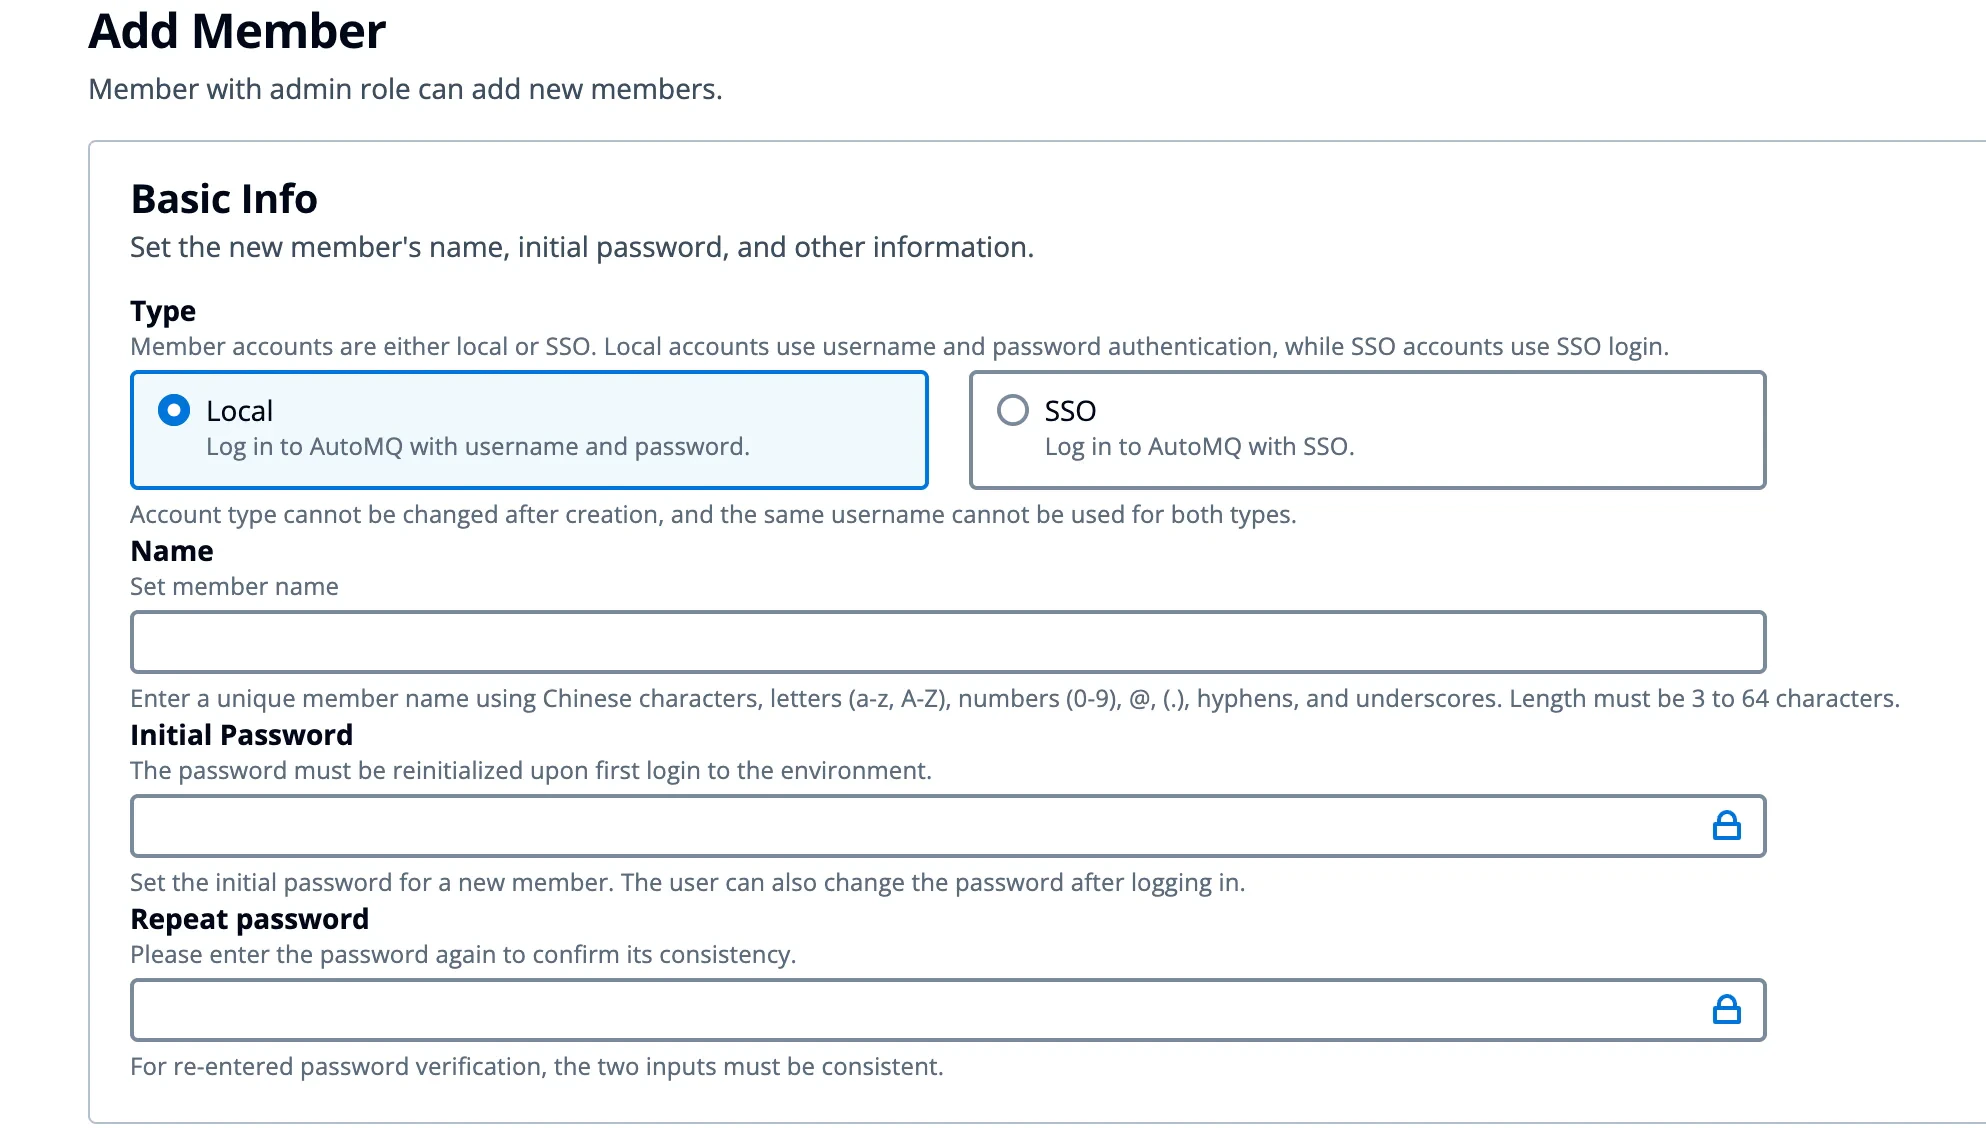Click the Repeat password input field
1986x1128 pixels.
pyautogui.click(x=900, y=1009)
